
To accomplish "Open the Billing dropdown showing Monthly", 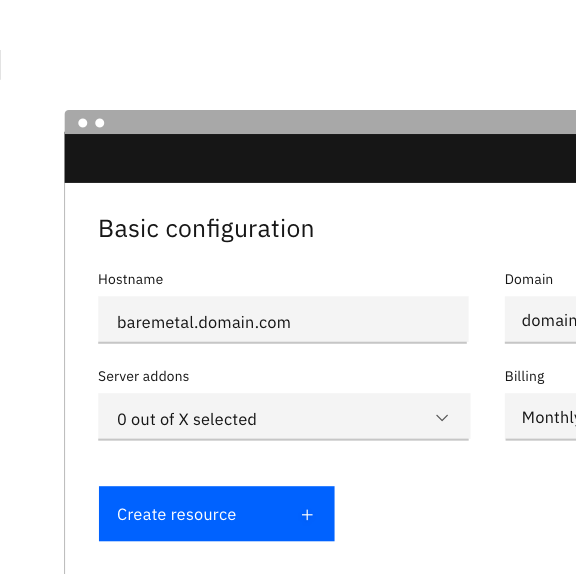I will click(540, 417).
